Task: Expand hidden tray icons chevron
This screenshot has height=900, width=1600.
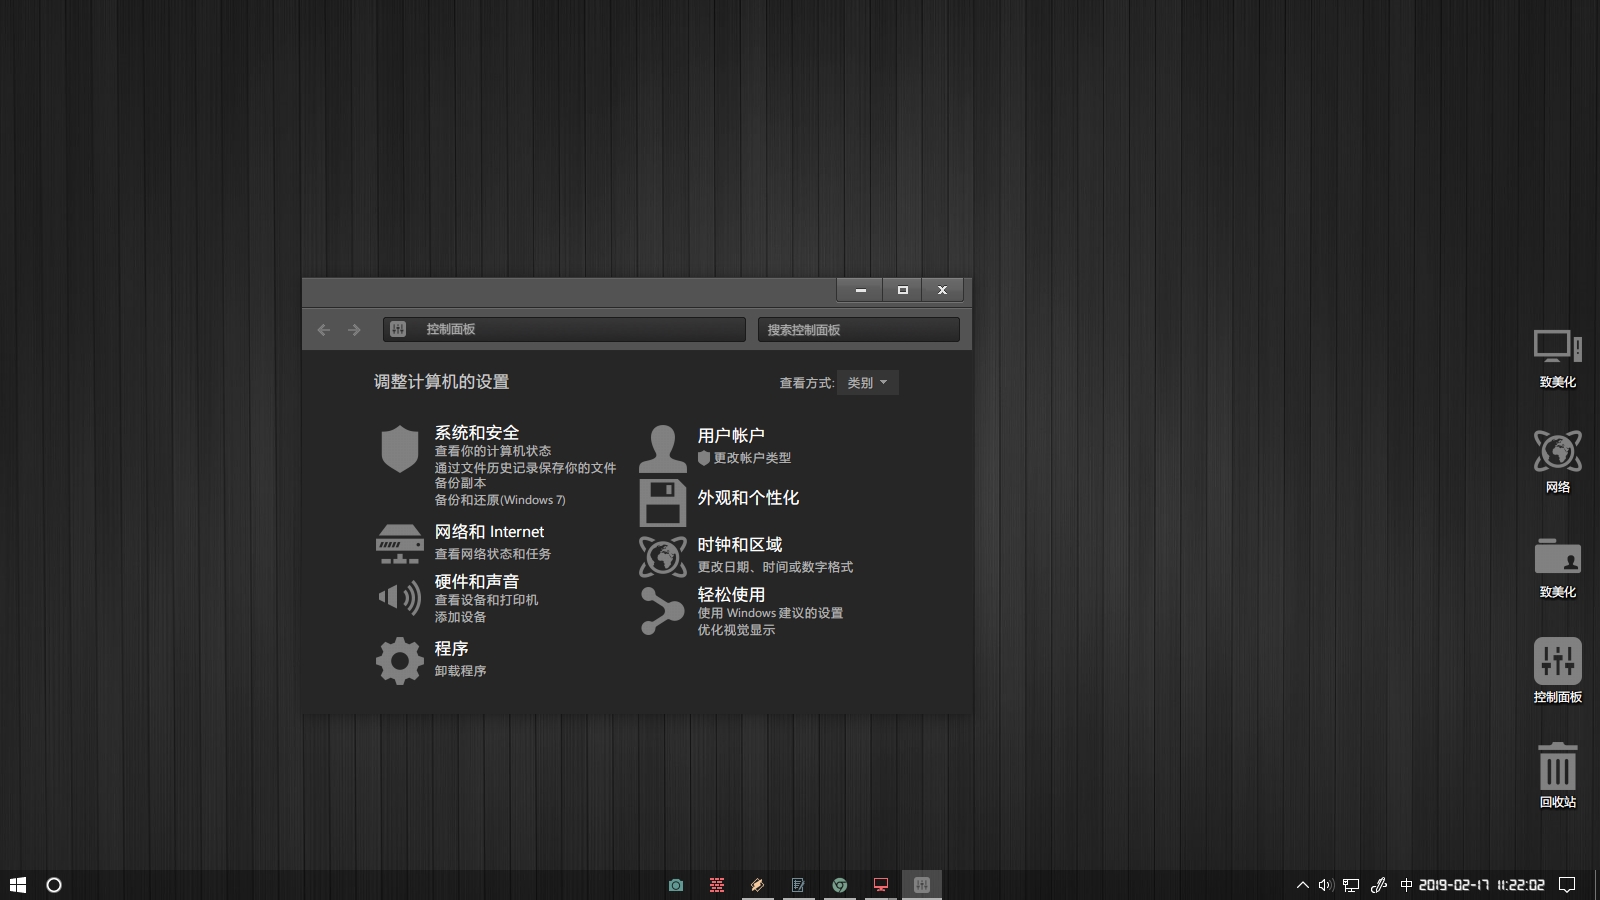Action: (1302, 885)
